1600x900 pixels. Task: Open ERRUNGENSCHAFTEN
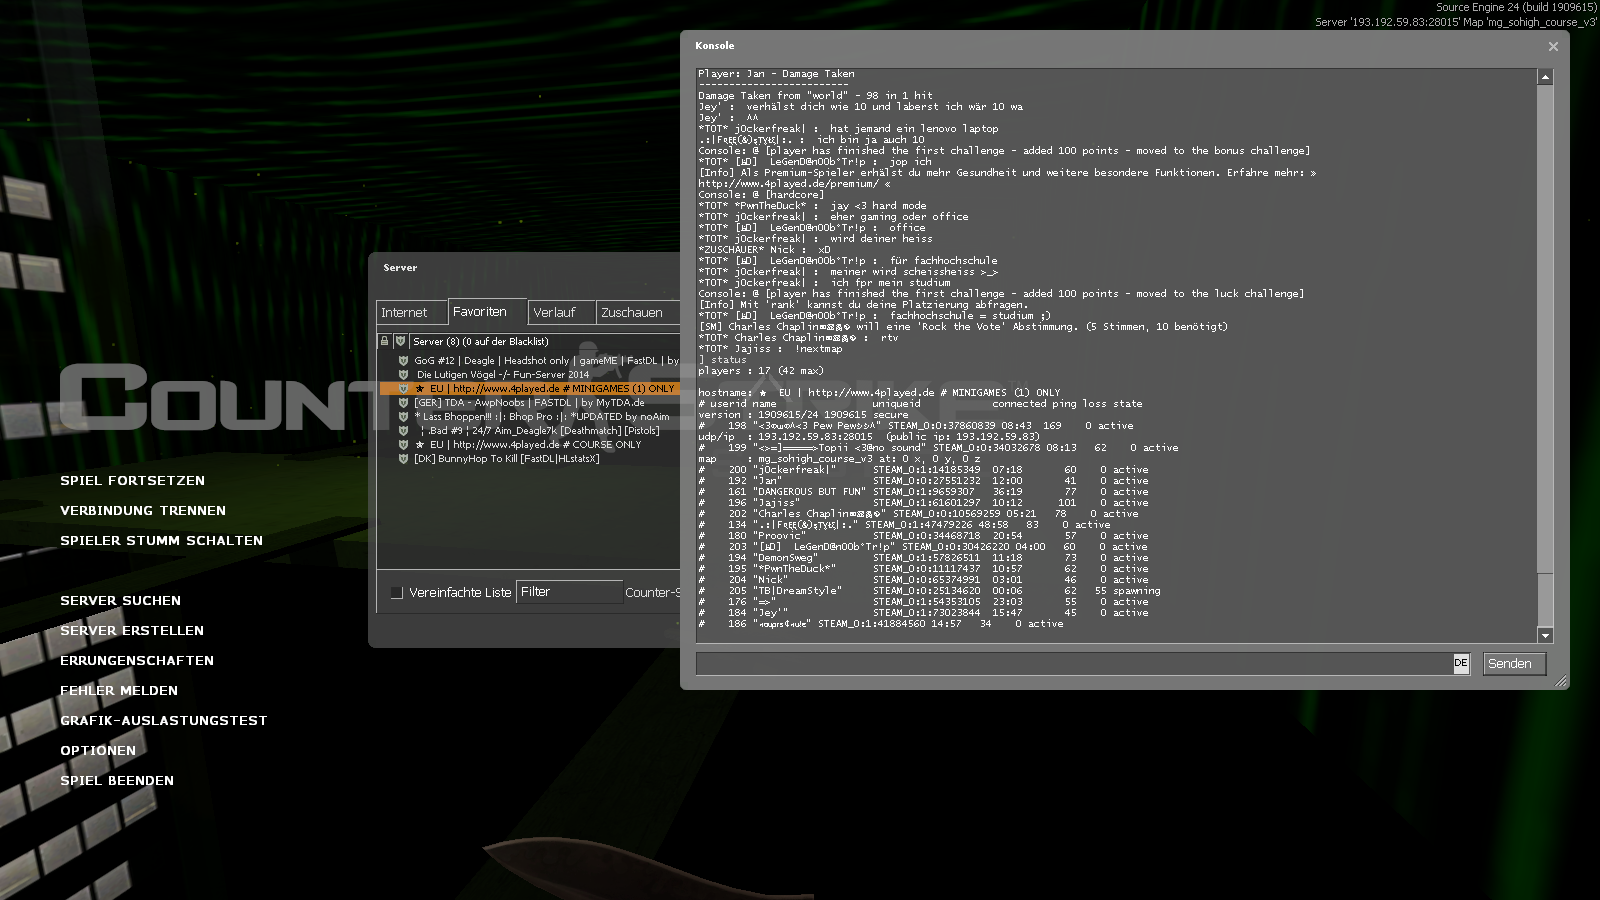pyautogui.click(x=137, y=661)
